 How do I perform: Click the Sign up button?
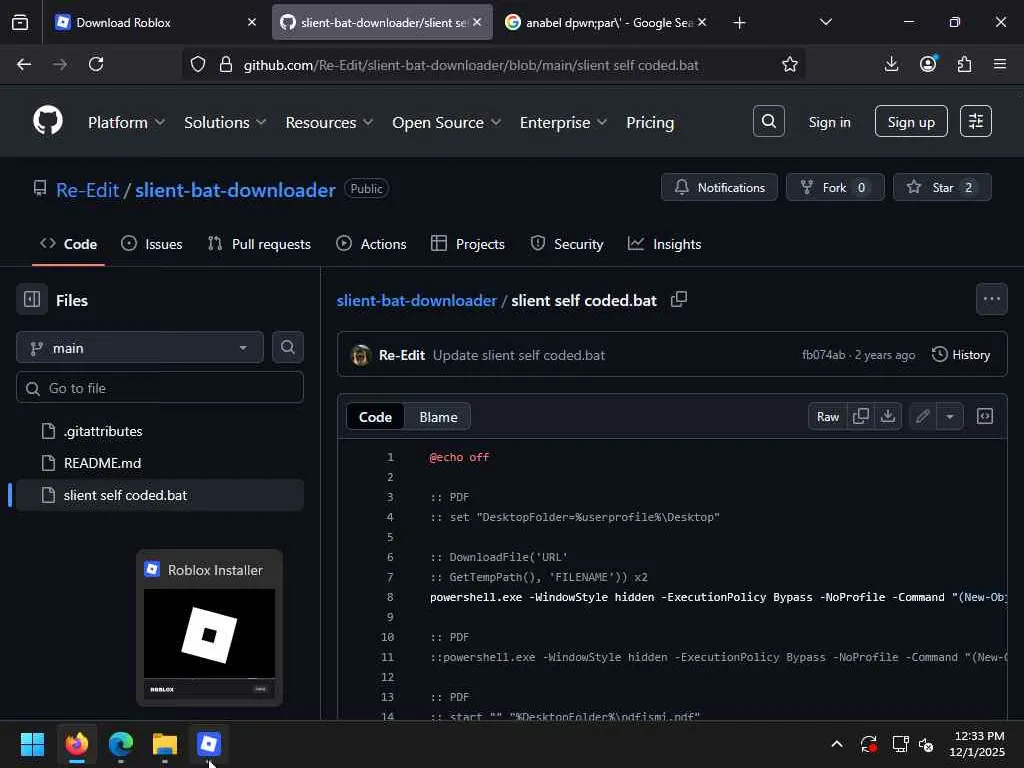911,121
